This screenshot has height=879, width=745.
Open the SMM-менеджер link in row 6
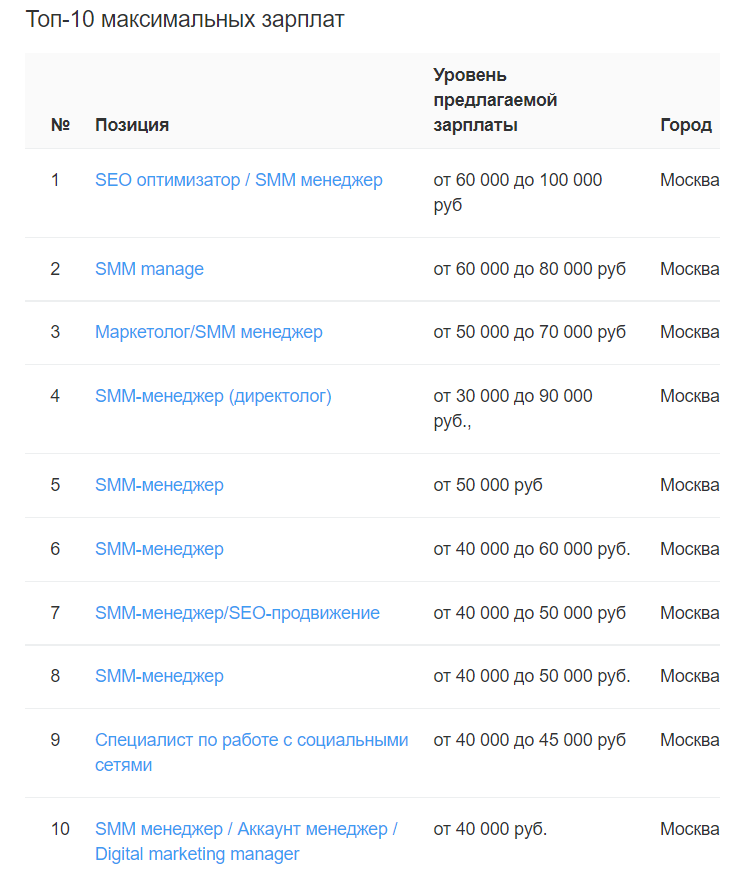coord(159,549)
